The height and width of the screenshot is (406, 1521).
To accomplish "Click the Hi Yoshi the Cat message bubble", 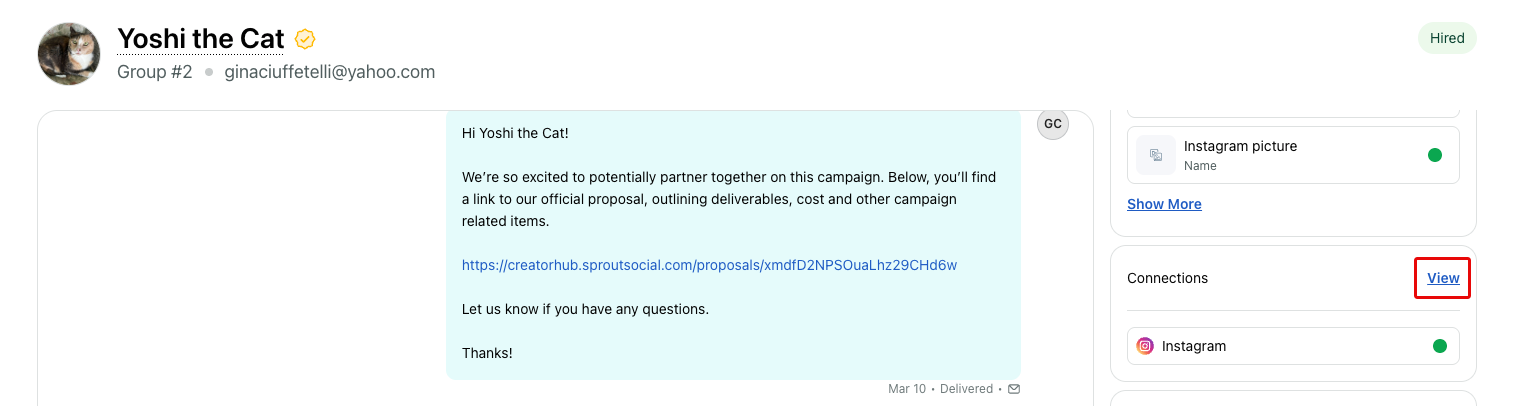I will point(733,245).
